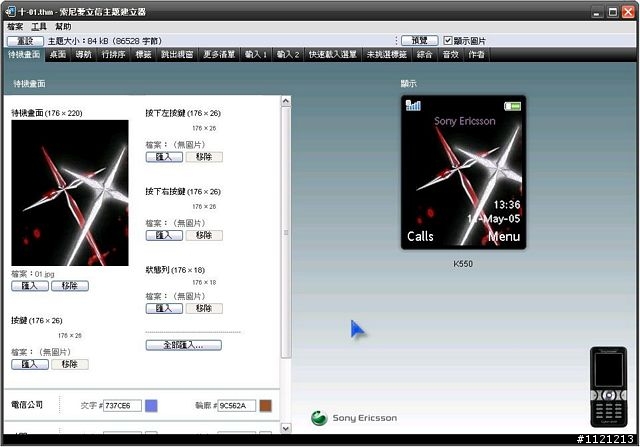
Task: Open the 未挑選標籤 tab
Action: coord(387,54)
